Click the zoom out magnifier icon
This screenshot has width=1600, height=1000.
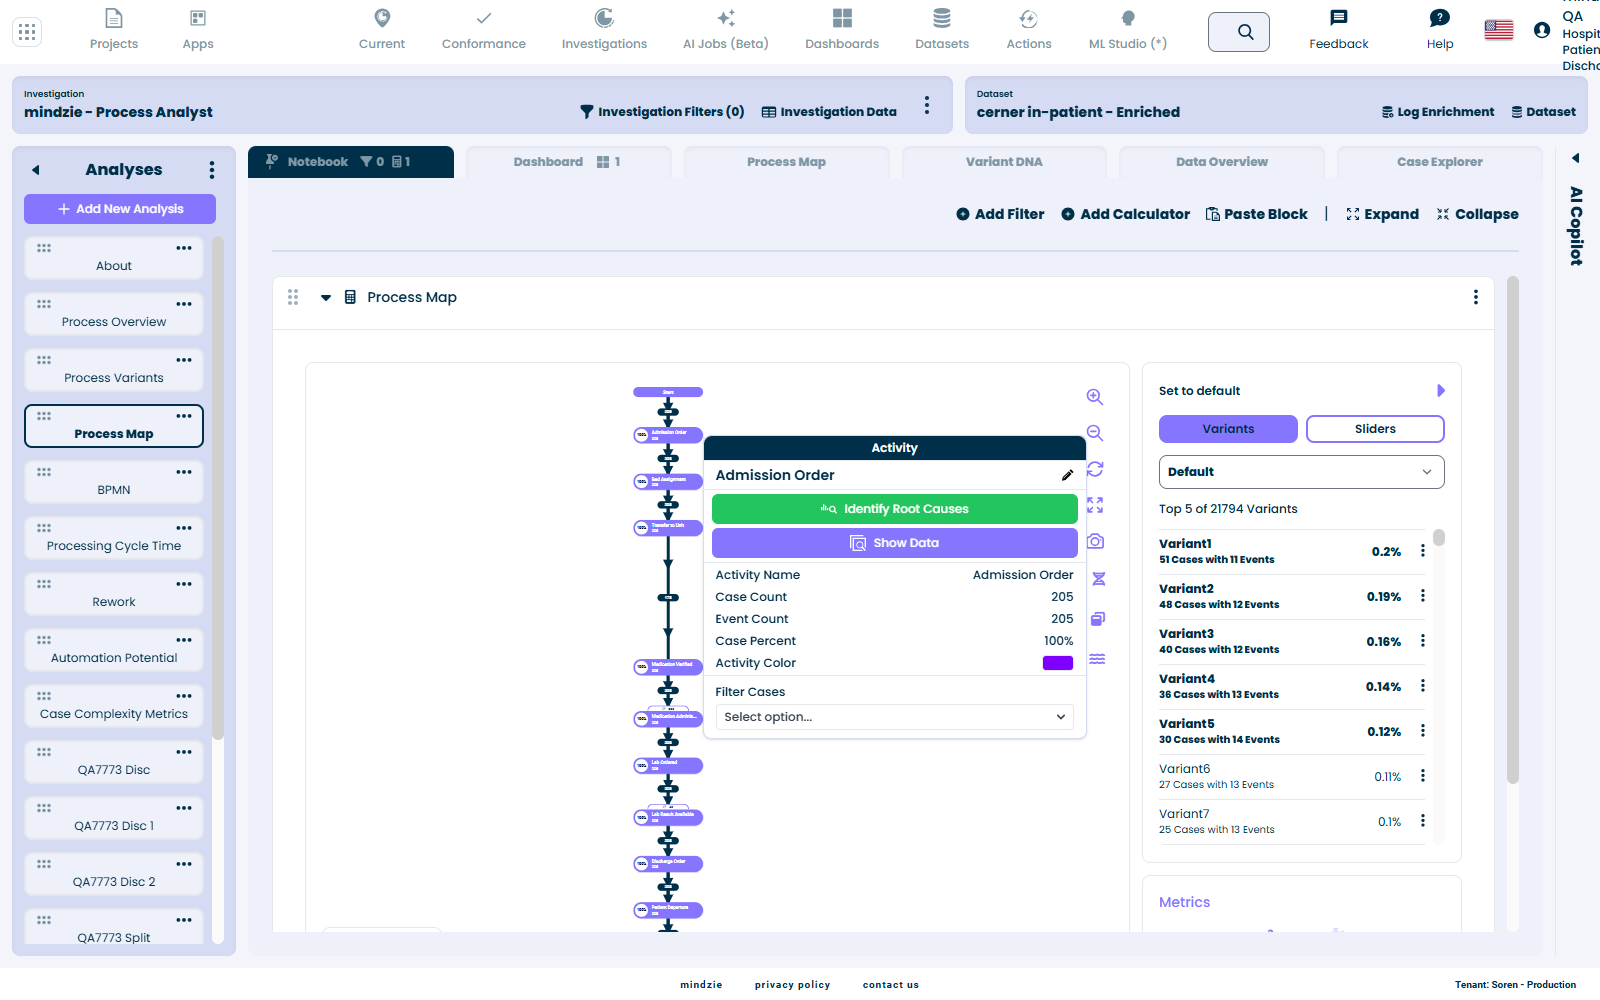point(1095,433)
